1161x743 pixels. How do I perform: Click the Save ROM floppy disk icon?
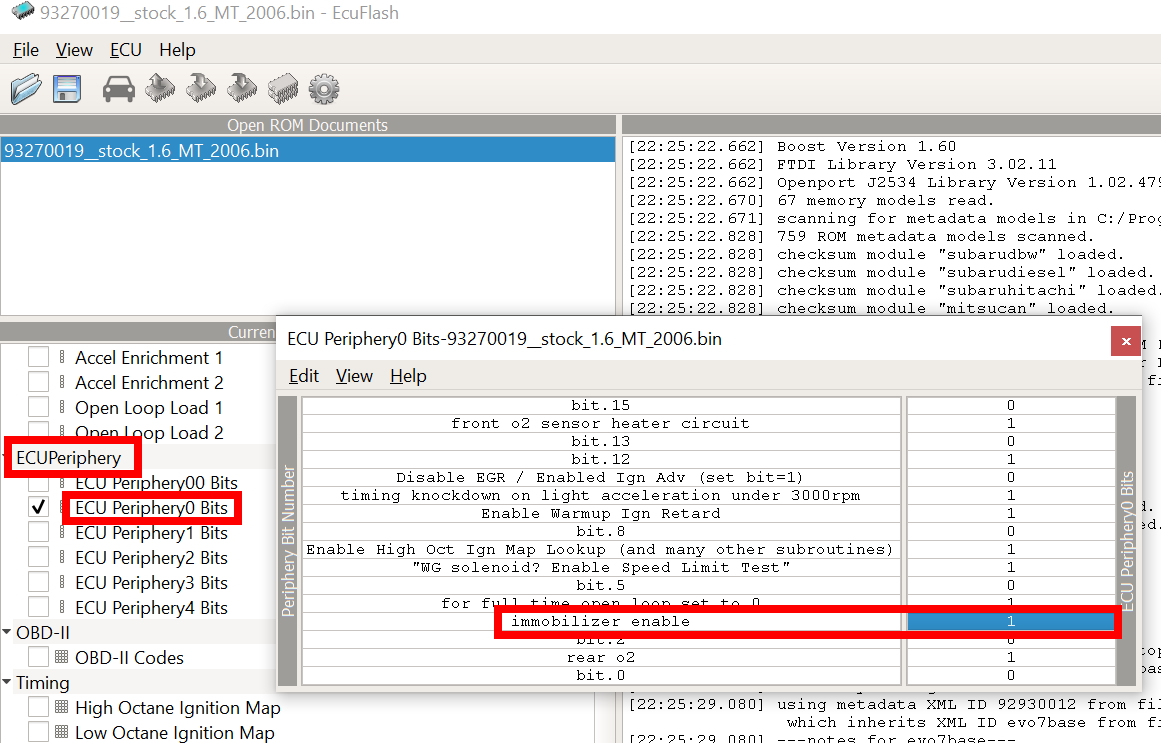(x=67, y=89)
